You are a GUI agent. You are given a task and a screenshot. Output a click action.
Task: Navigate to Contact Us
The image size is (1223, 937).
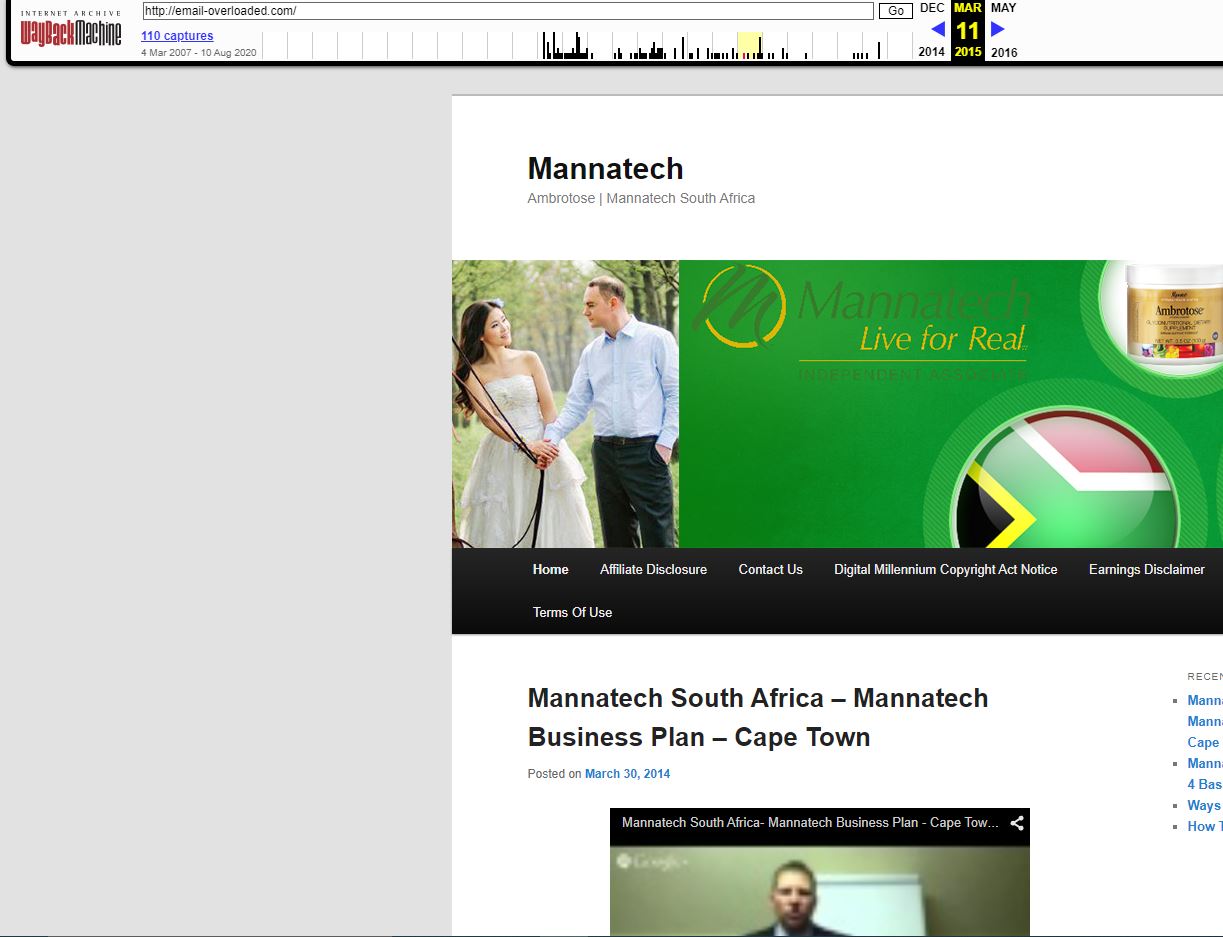click(770, 570)
